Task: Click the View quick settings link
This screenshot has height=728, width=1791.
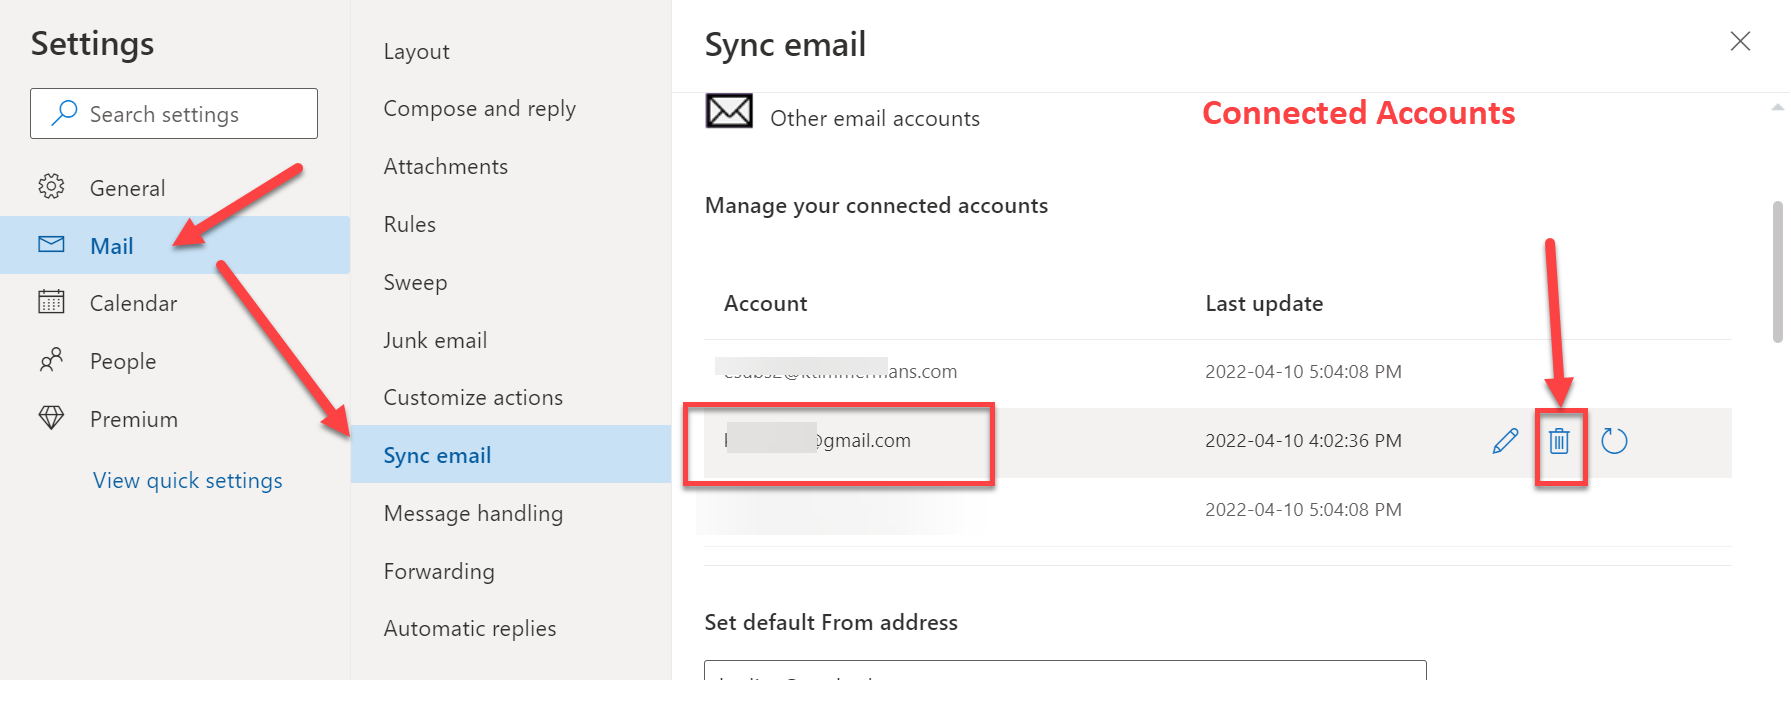Action: coord(188,481)
